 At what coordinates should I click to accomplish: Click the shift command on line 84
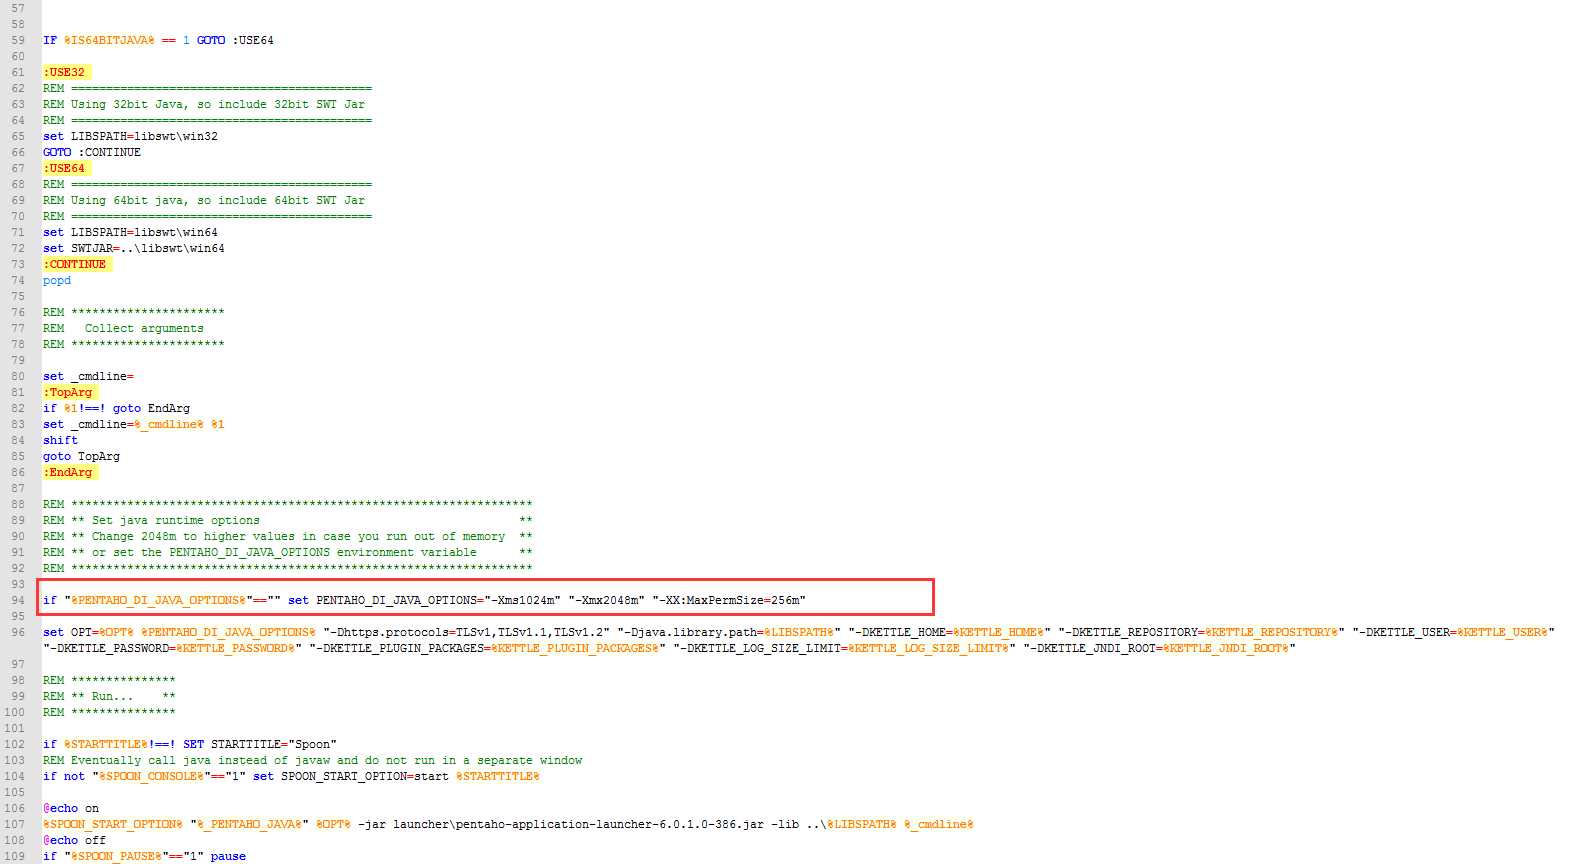[60, 440]
